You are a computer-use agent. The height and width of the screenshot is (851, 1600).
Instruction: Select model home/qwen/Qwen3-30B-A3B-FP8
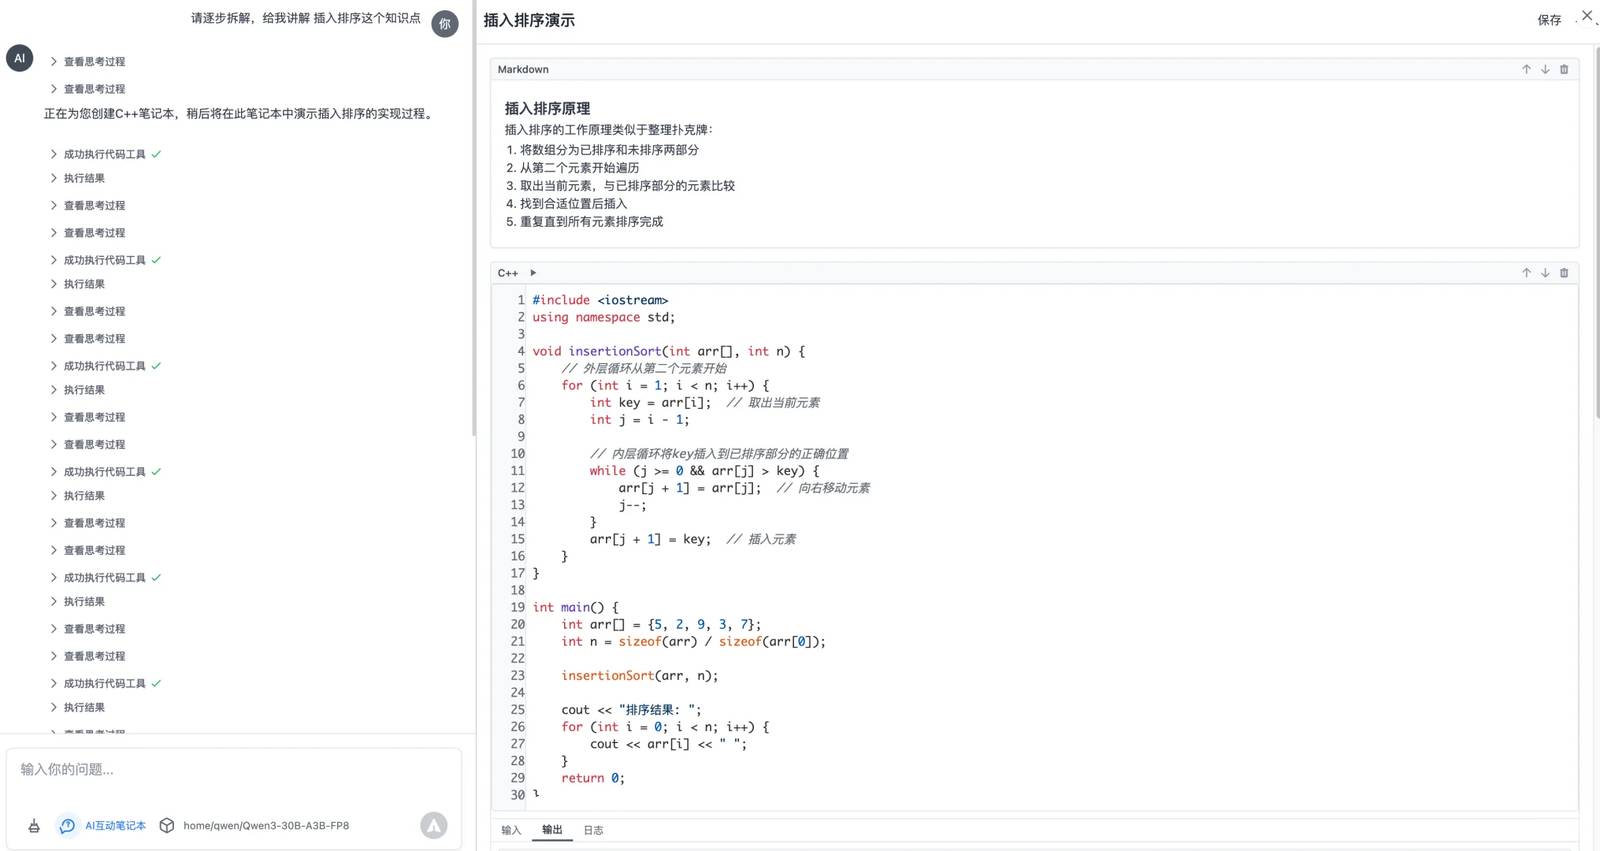click(266, 826)
